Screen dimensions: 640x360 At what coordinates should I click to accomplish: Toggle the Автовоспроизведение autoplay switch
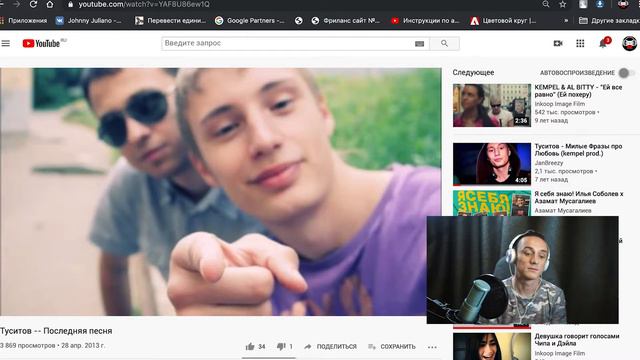point(626,73)
